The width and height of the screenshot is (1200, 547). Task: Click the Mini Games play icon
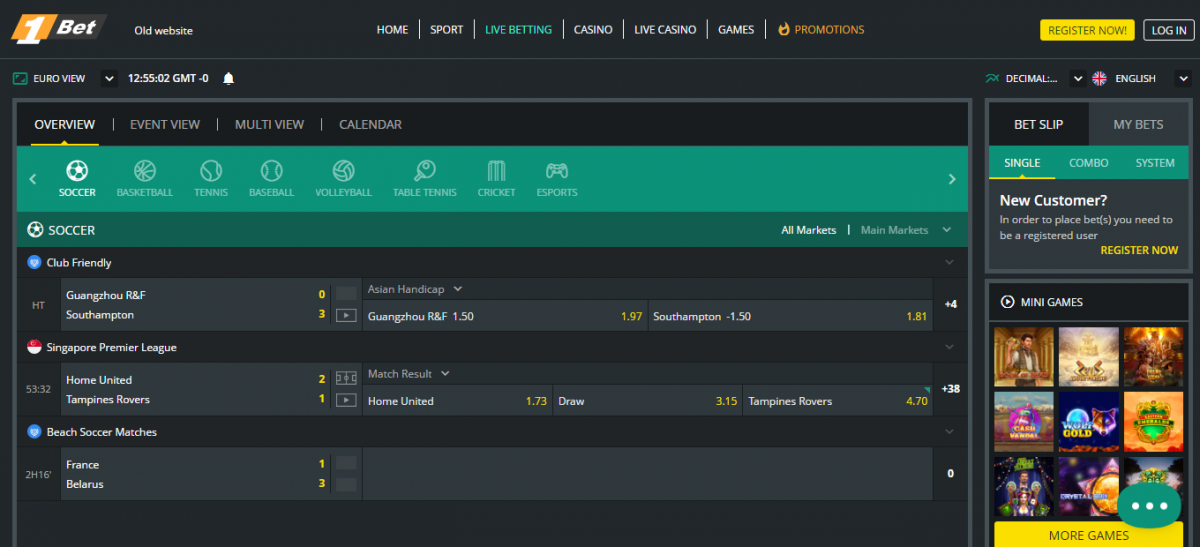1007,302
